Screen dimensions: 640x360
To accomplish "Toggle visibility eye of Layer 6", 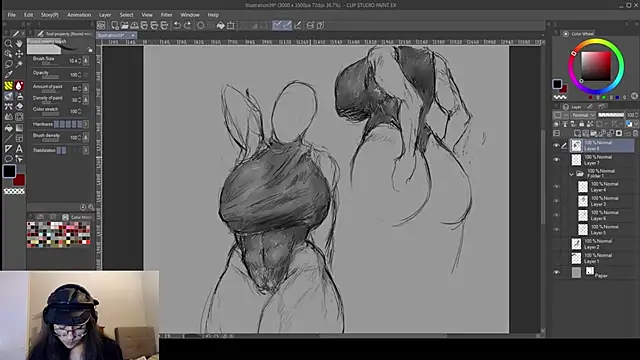I will click(x=556, y=216).
